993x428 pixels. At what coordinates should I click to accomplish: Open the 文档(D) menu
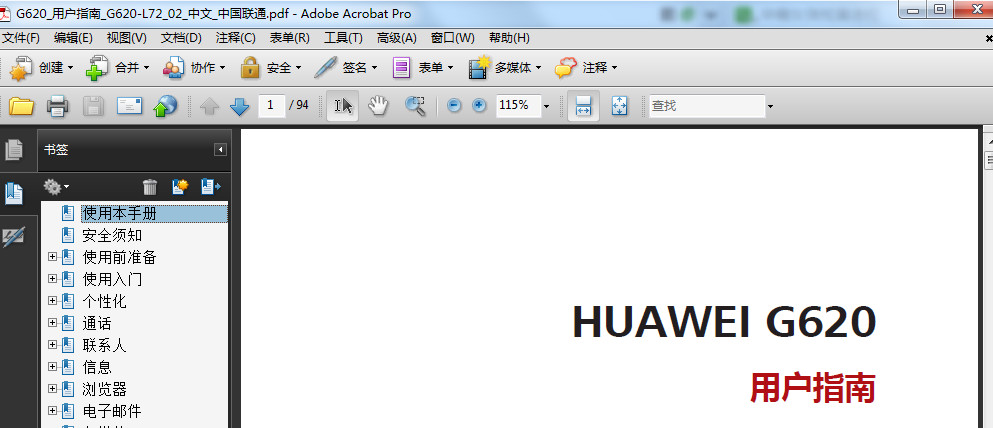coord(181,38)
